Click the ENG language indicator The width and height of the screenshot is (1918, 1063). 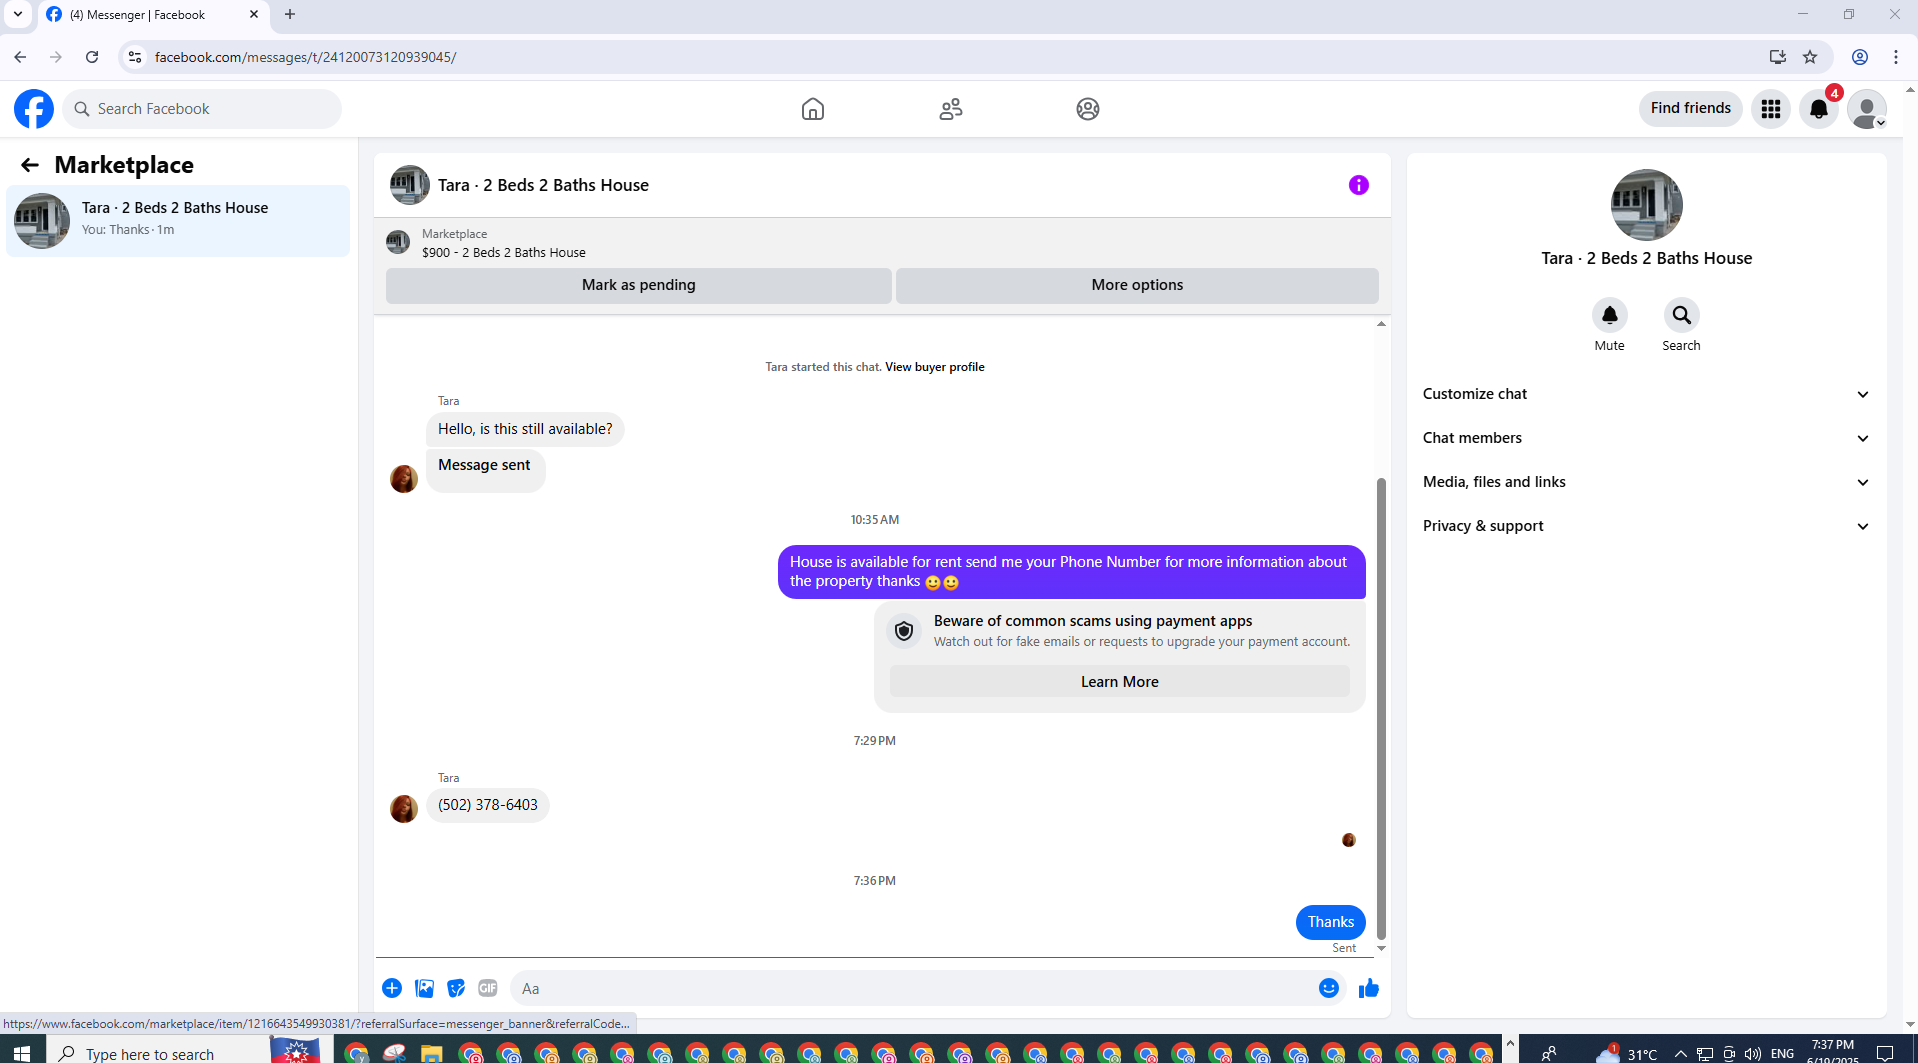tap(1782, 1054)
